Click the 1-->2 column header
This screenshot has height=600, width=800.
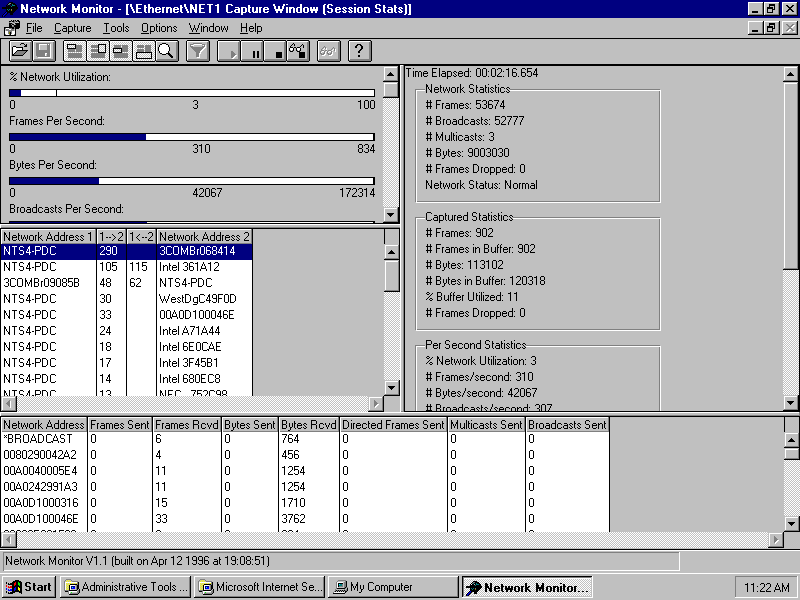111,237
